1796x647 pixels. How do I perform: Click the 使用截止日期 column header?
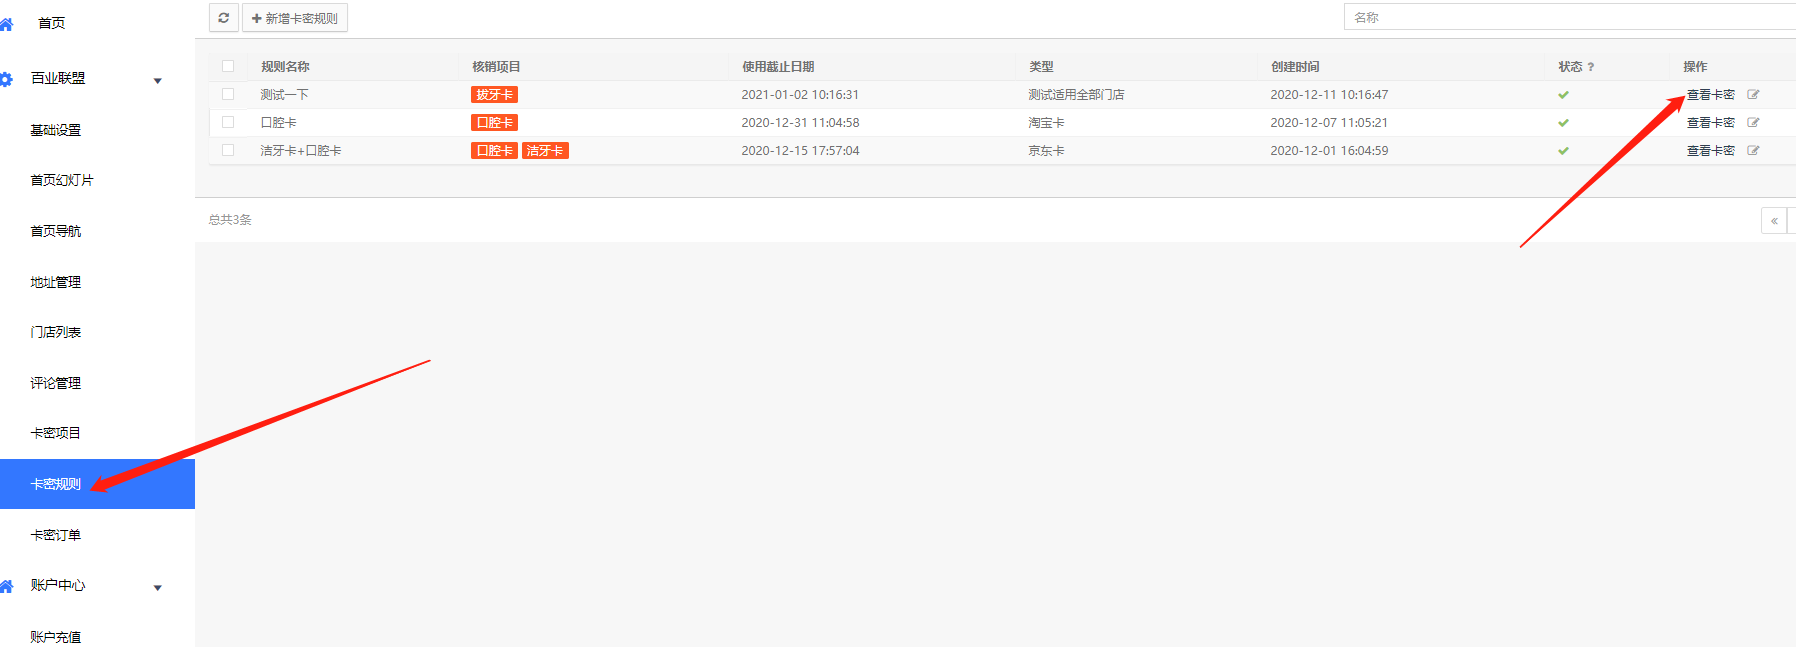778,67
